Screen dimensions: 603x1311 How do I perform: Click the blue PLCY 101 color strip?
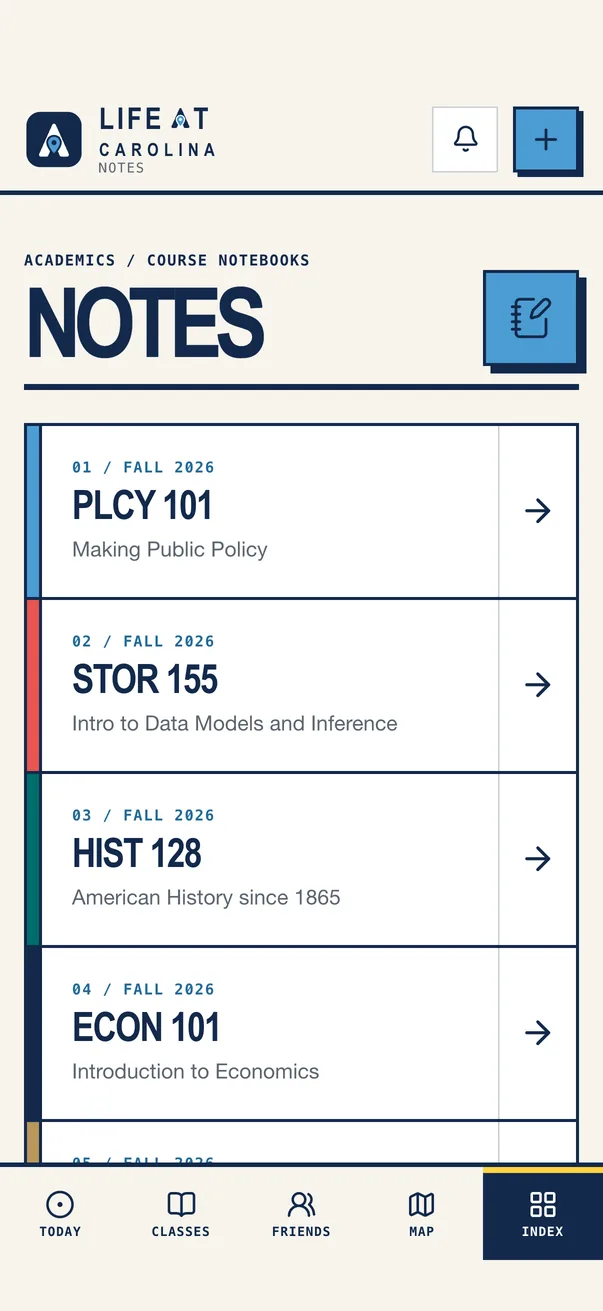point(33,511)
